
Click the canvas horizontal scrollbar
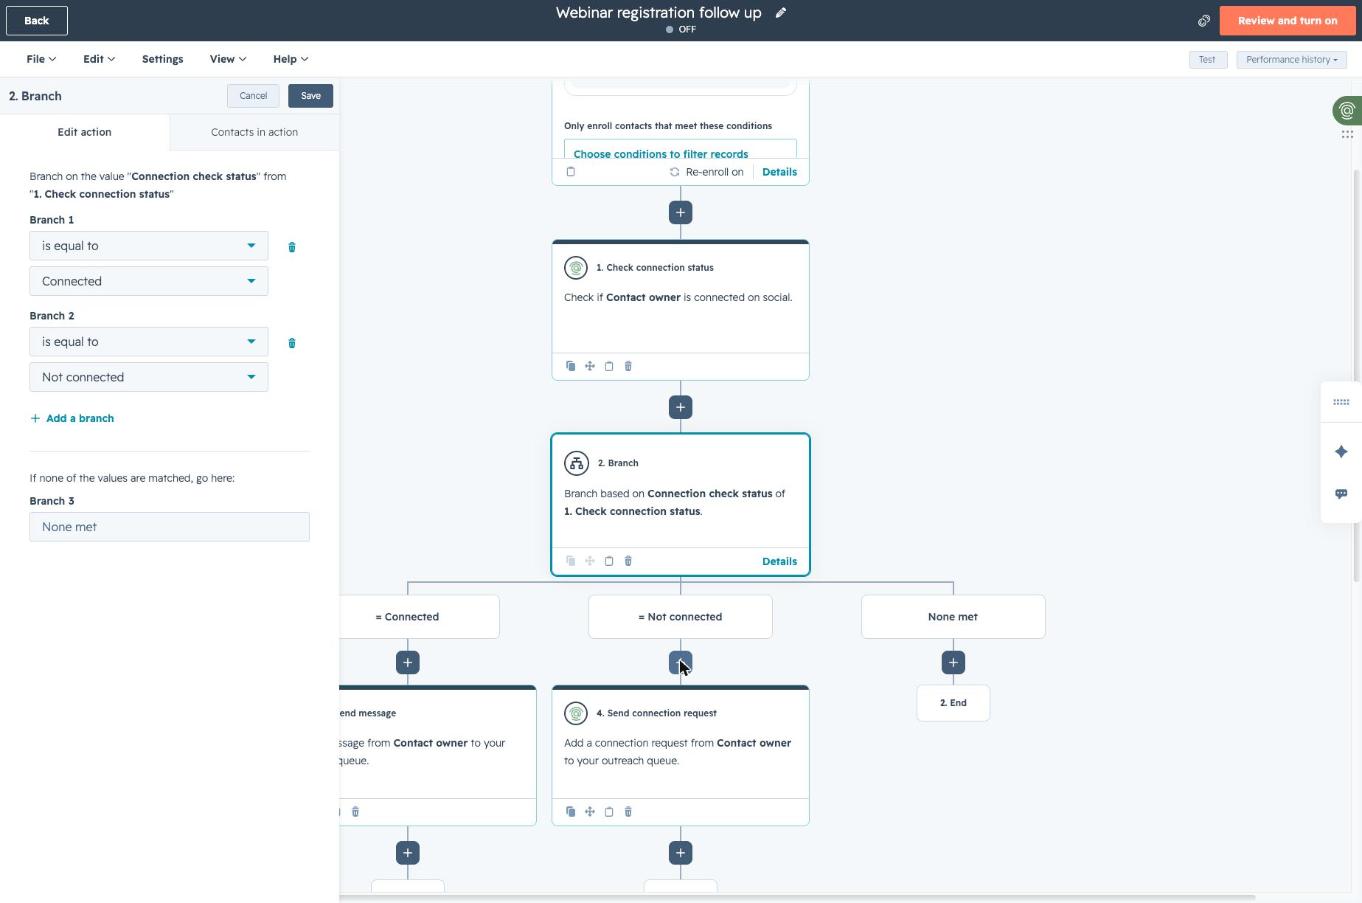tap(797, 897)
